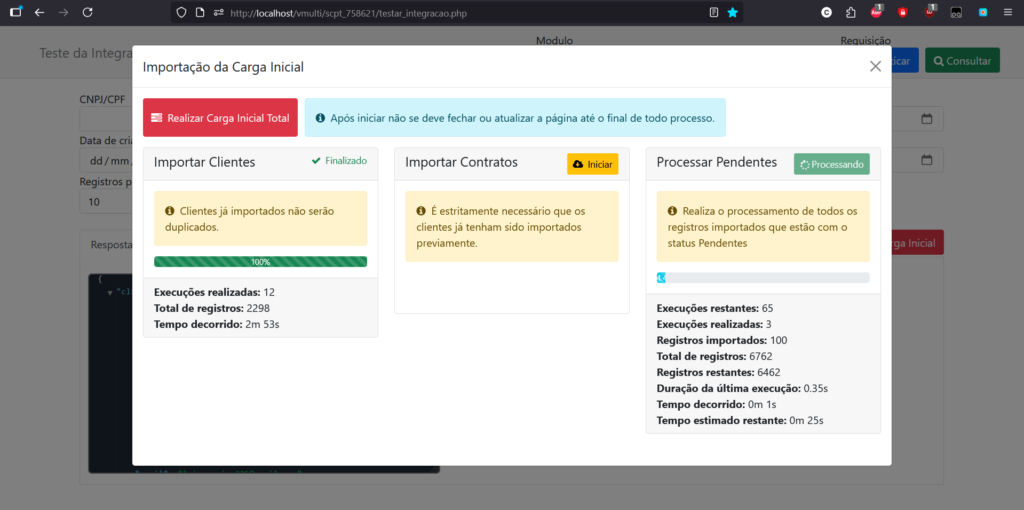
Task: Click the info icon in the blue alert
Action: click(x=320, y=118)
